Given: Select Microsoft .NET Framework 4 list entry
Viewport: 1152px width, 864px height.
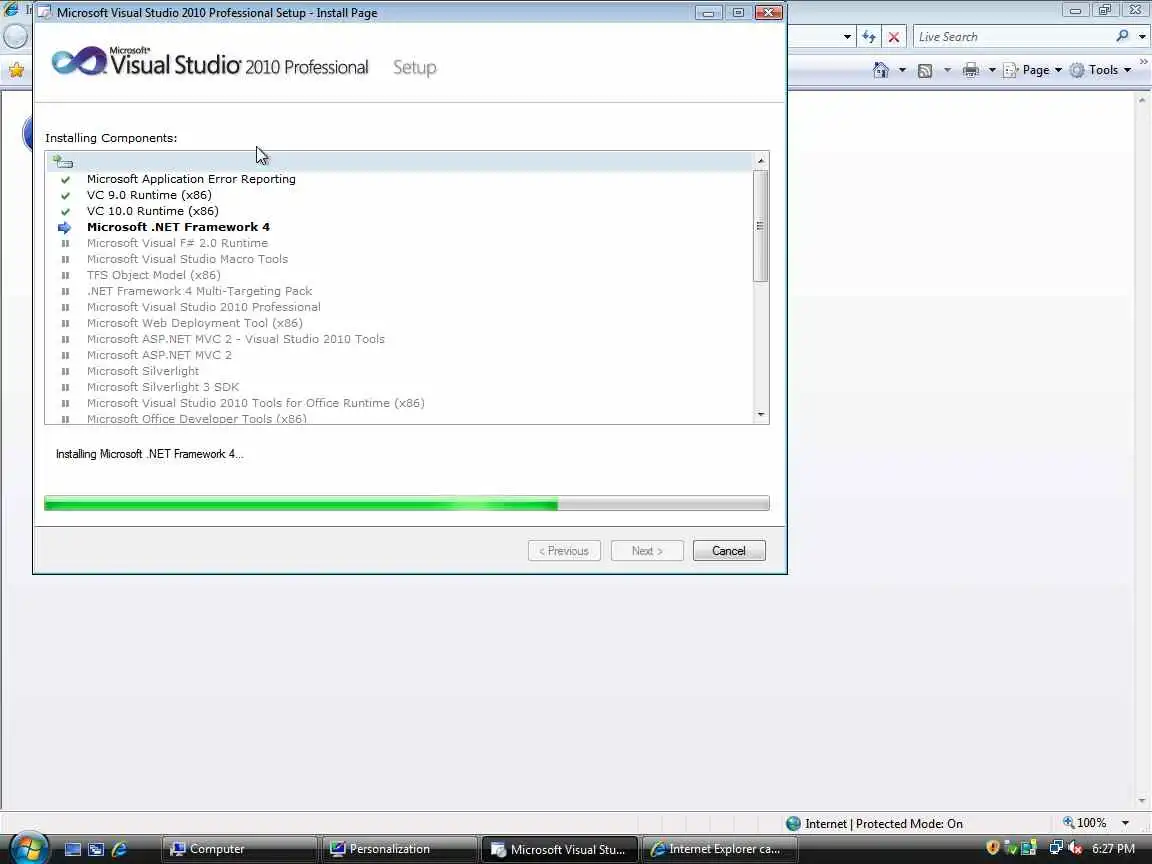Looking at the screenshot, I should 179,227.
